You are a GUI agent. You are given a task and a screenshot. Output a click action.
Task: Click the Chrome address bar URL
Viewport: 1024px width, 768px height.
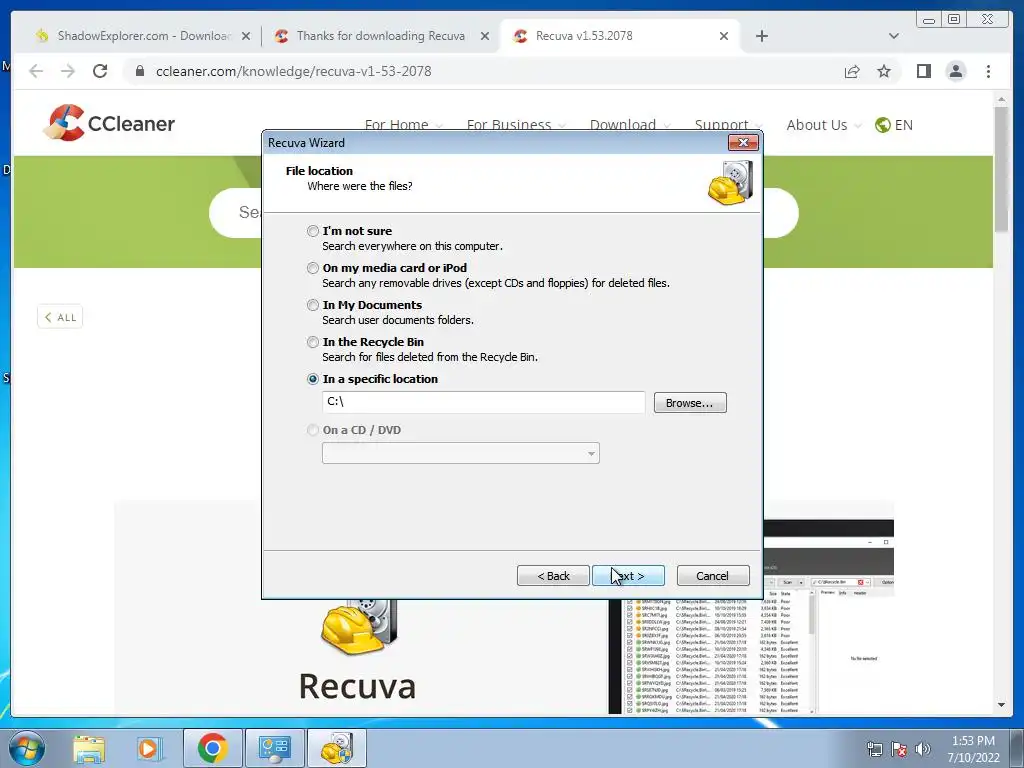pyautogui.click(x=294, y=71)
